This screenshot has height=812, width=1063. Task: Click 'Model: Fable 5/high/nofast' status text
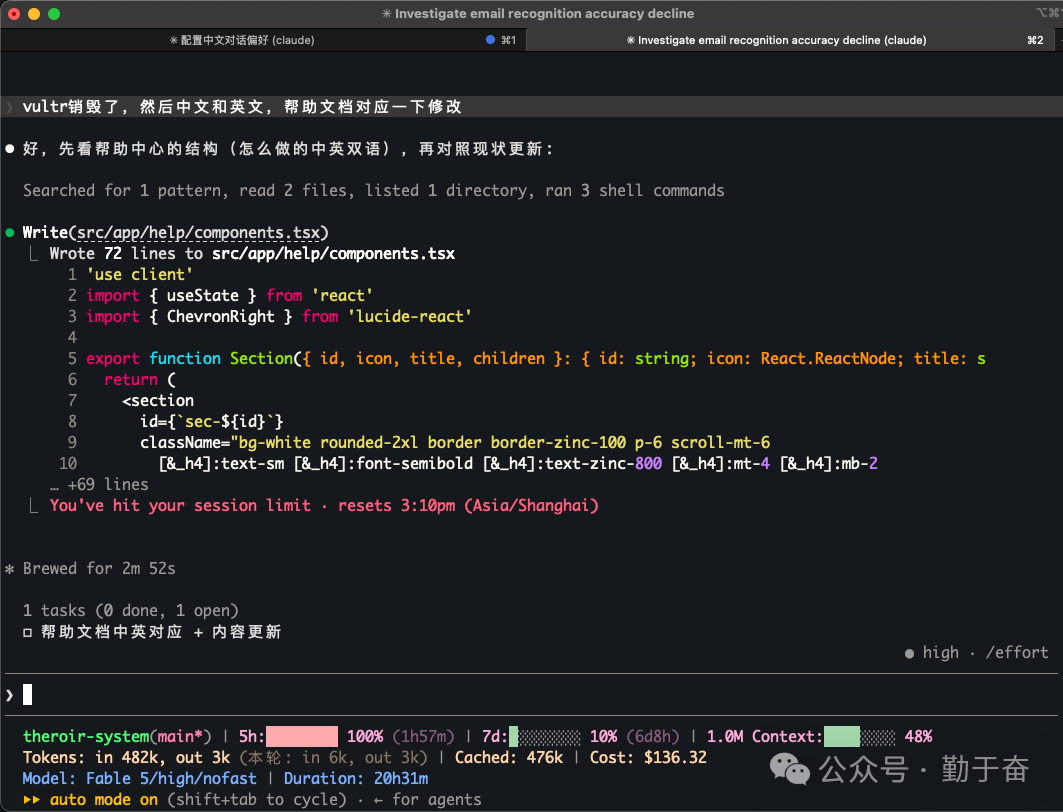[140, 779]
